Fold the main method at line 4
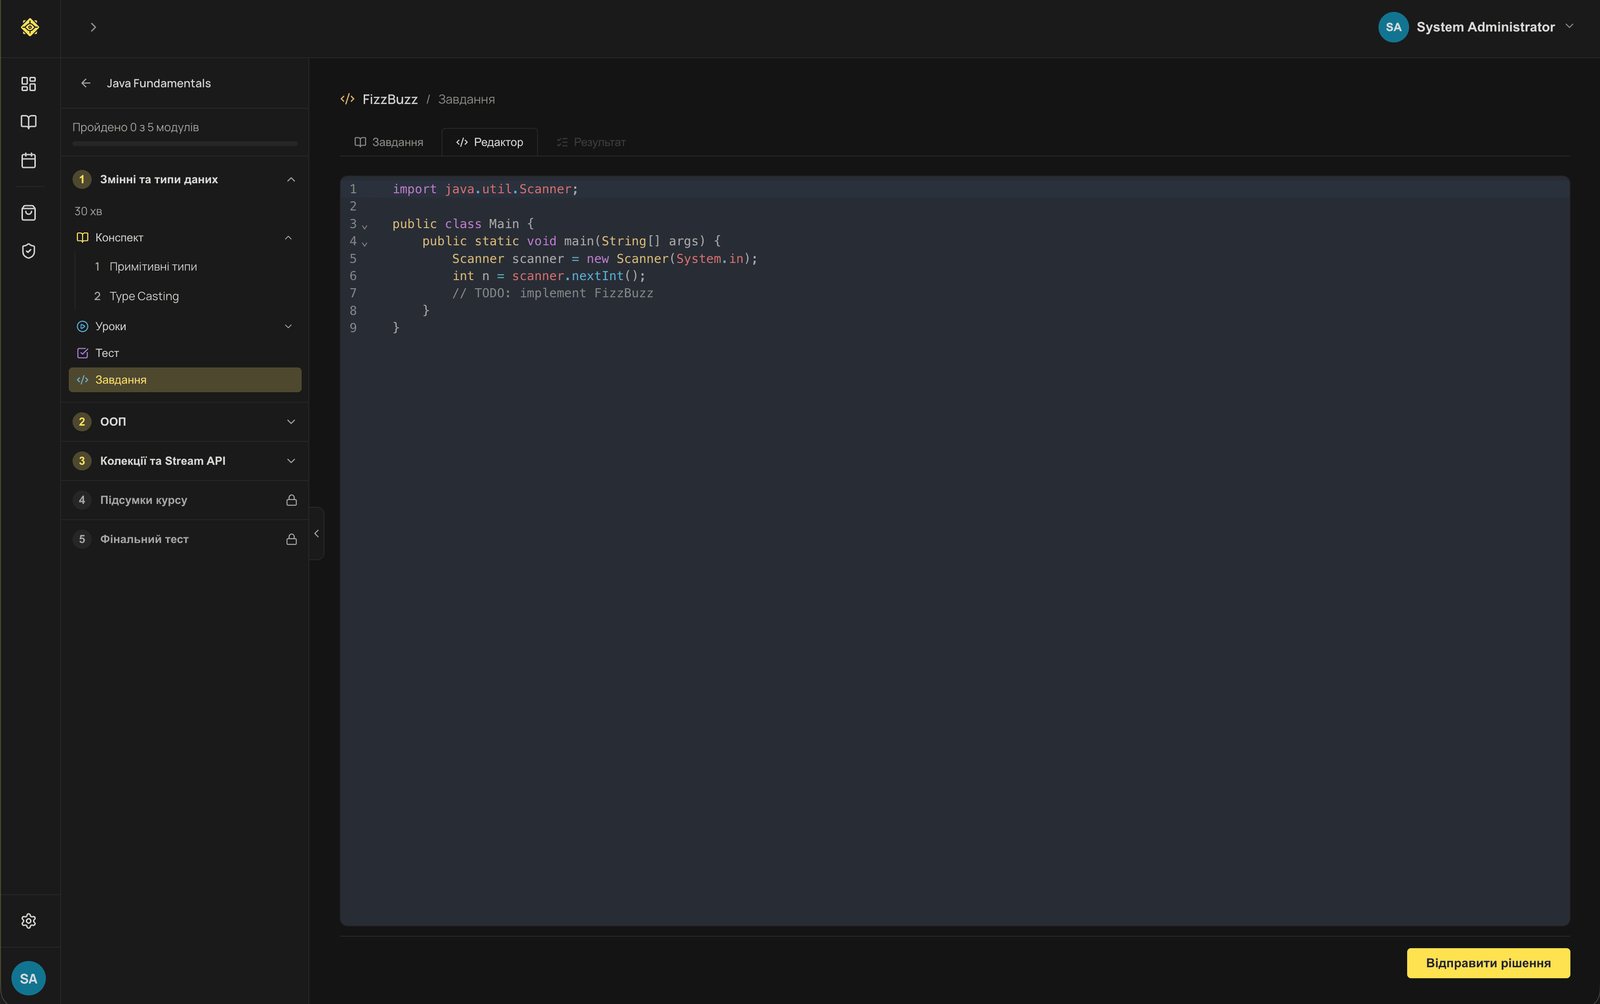The image size is (1600, 1004). 365,243
